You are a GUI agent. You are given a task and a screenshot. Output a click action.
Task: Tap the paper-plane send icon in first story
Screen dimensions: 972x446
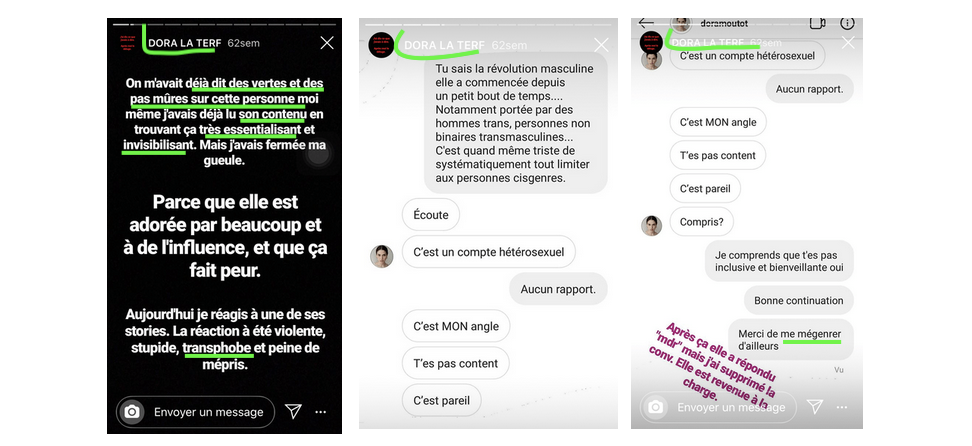tap(293, 411)
